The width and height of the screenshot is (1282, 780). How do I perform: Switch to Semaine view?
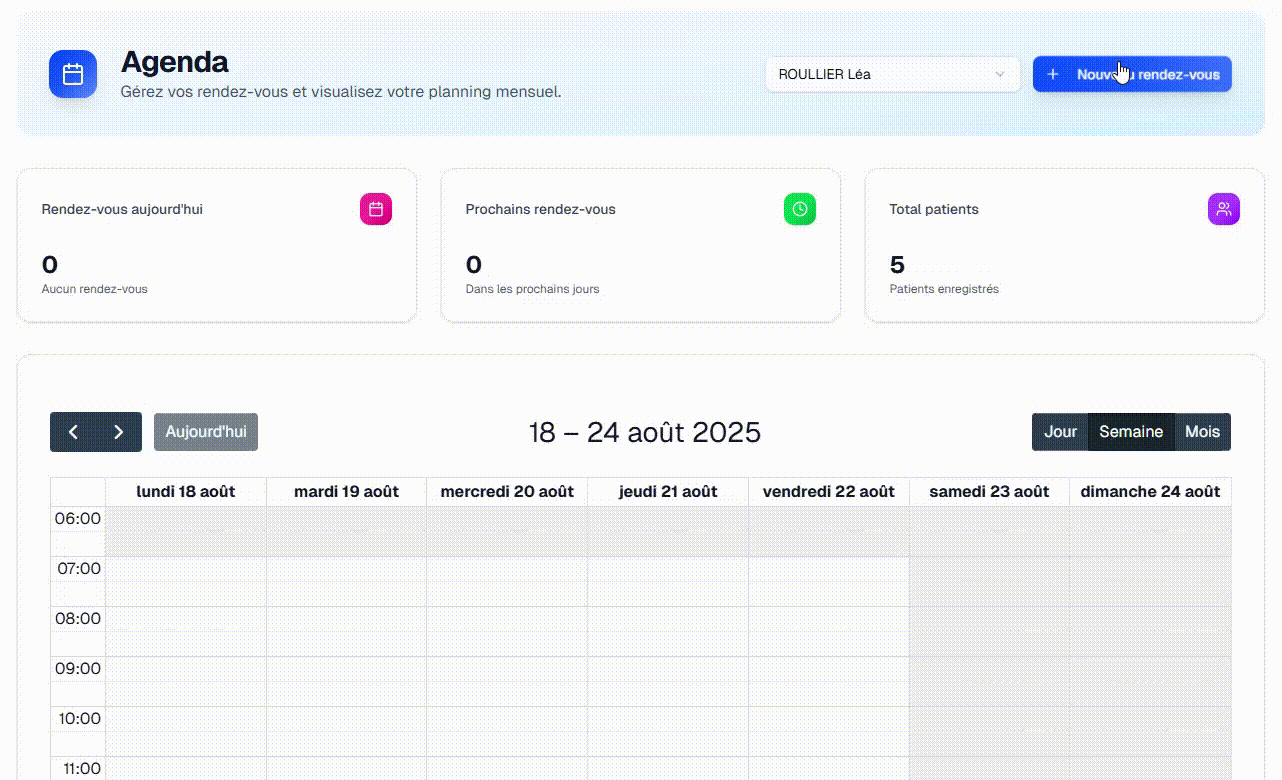click(x=1131, y=432)
